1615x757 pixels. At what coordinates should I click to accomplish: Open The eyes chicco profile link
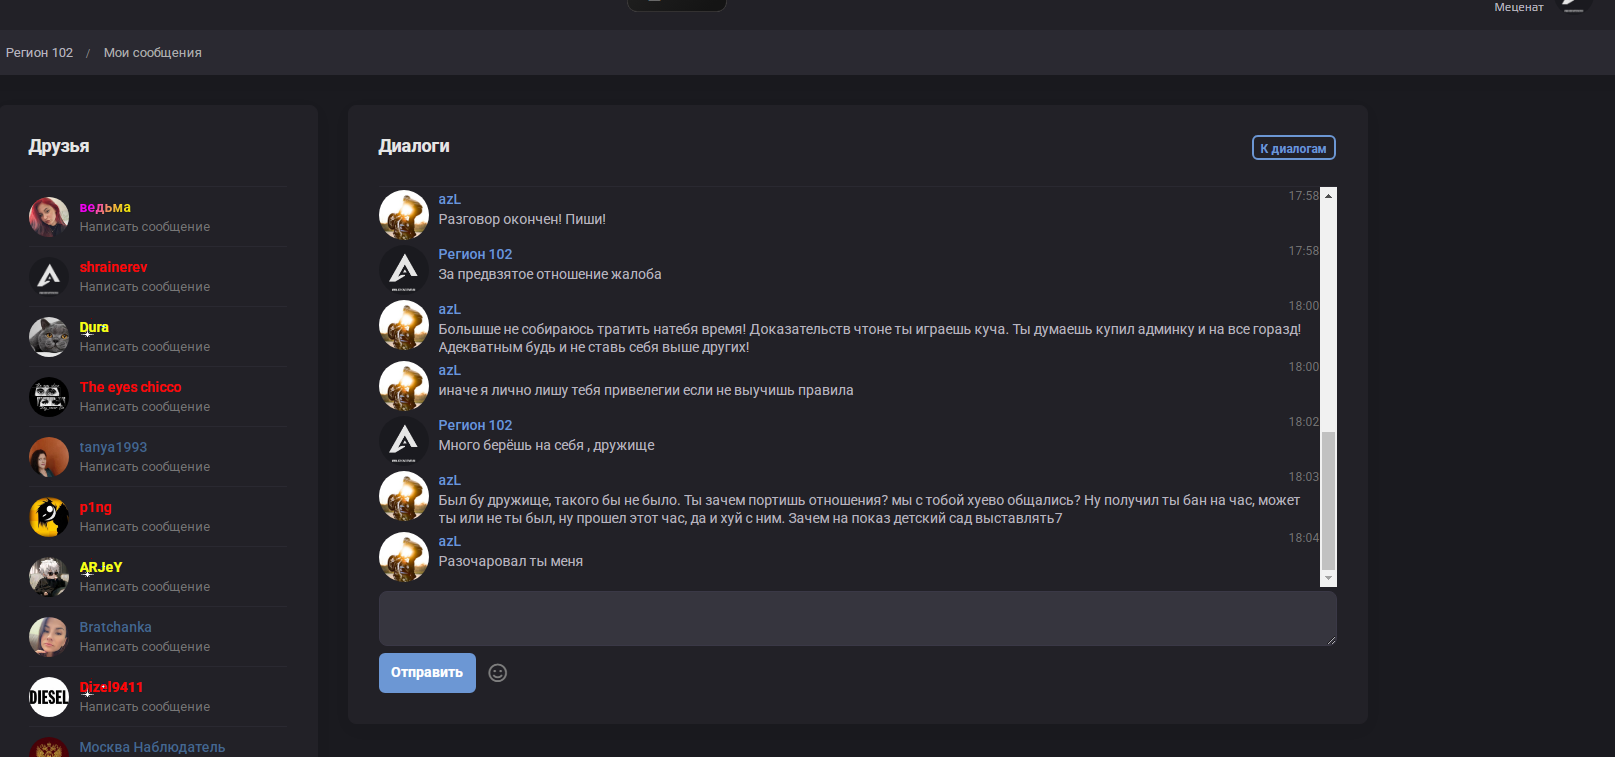(130, 387)
